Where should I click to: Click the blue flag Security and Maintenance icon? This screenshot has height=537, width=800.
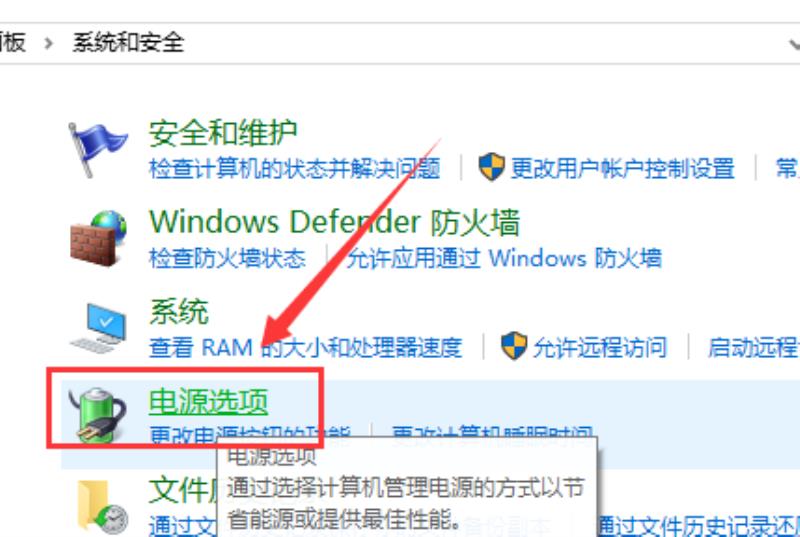(x=97, y=149)
